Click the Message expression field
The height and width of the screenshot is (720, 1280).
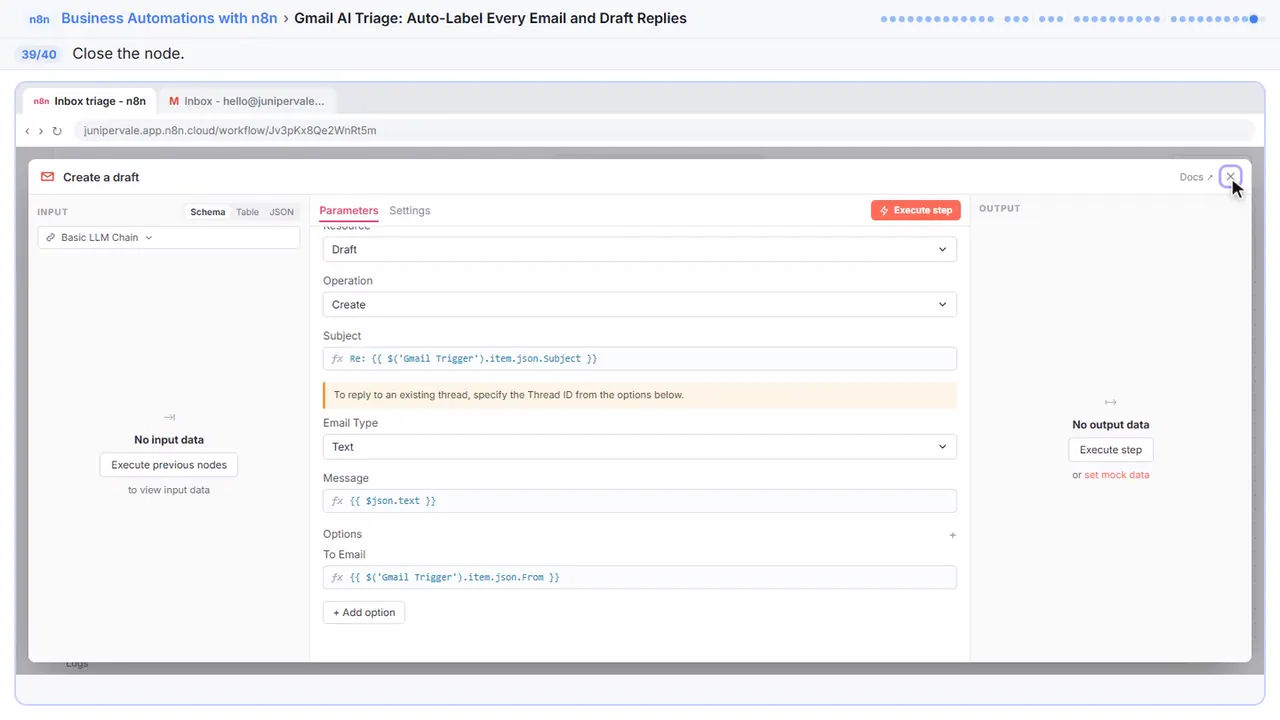coord(640,500)
